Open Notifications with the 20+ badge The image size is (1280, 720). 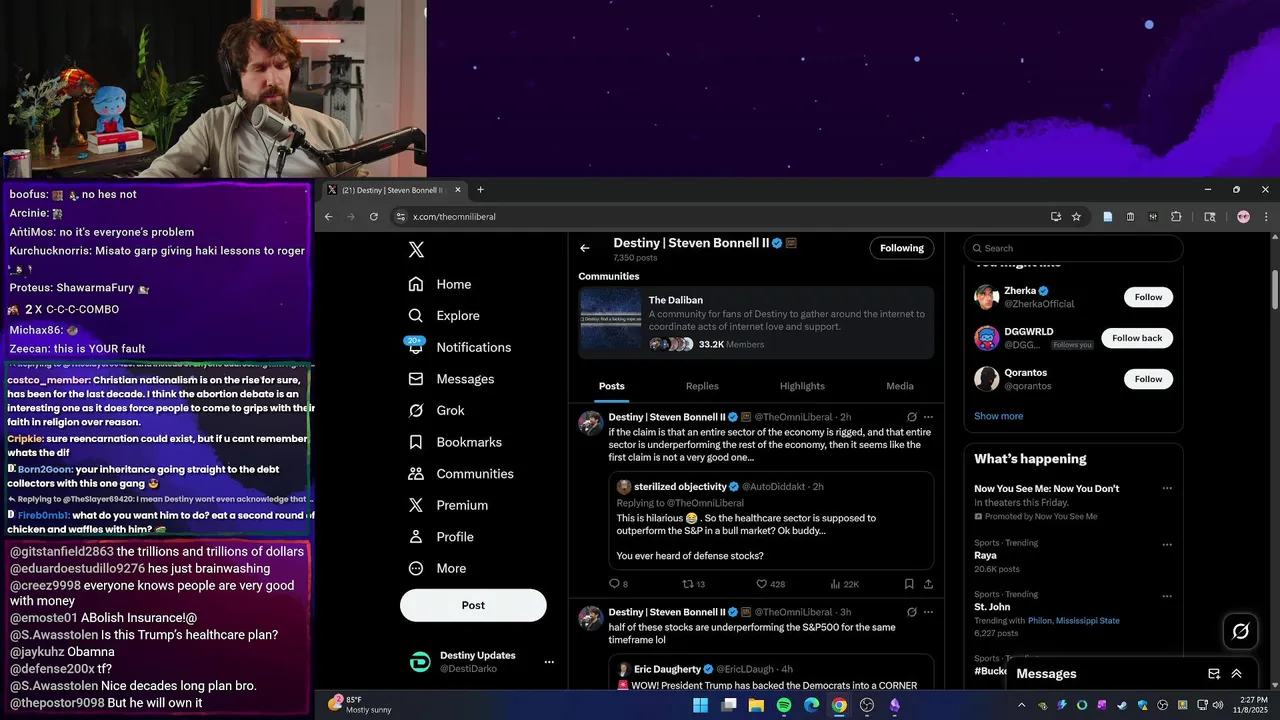coord(460,347)
